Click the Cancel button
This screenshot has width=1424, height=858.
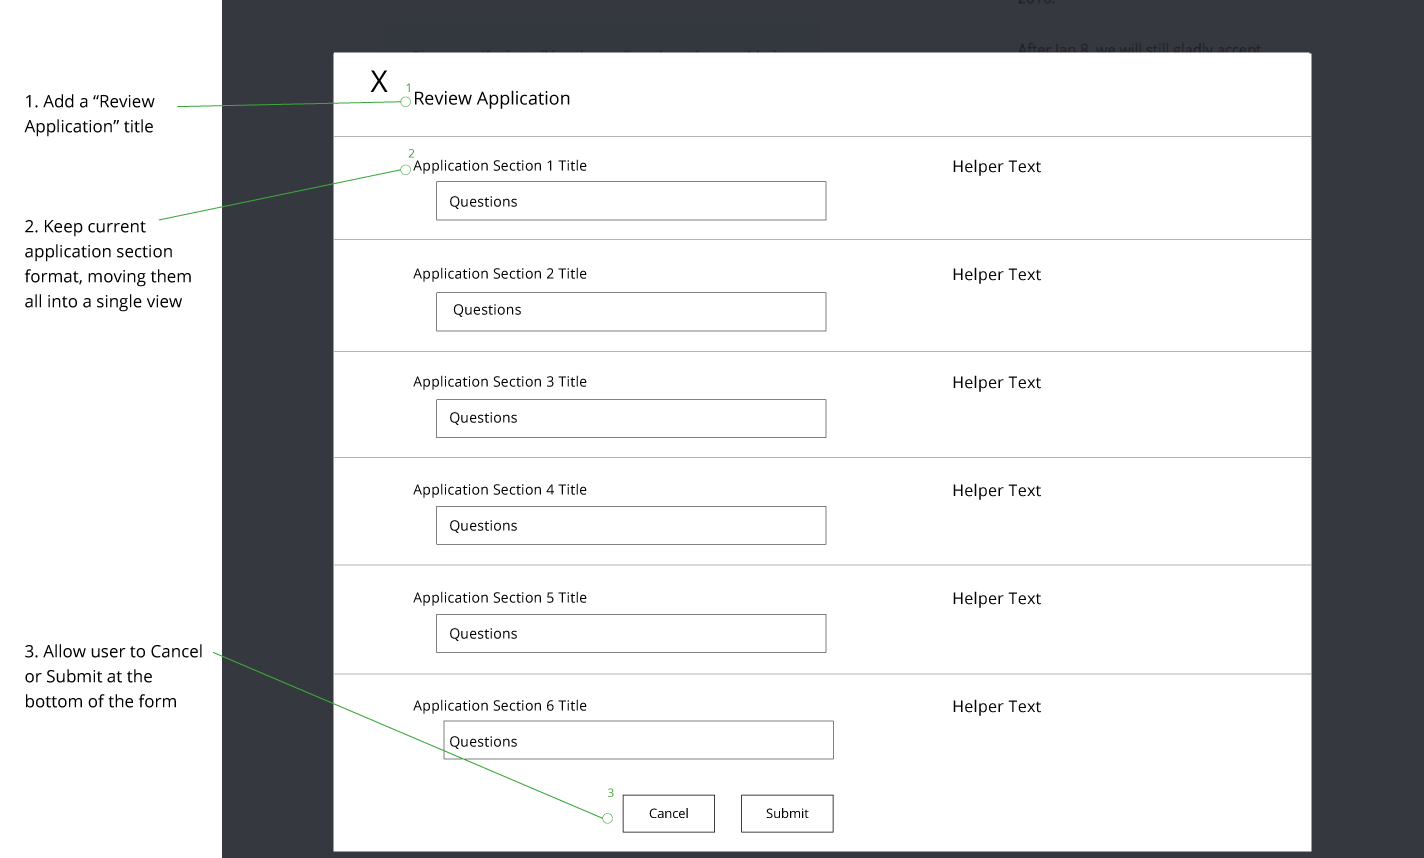click(668, 813)
